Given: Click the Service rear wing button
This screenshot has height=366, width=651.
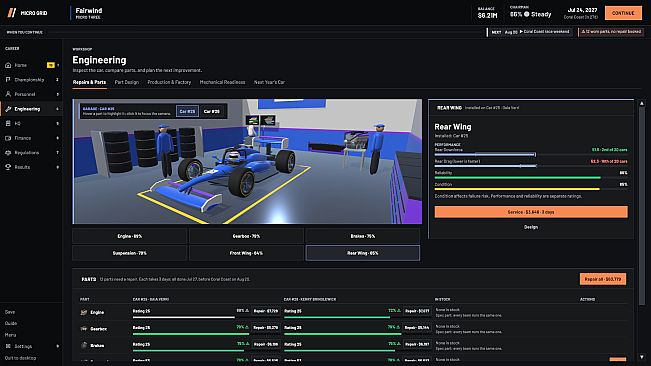Looking at the screenshot, I should click(x=531, y=212).
